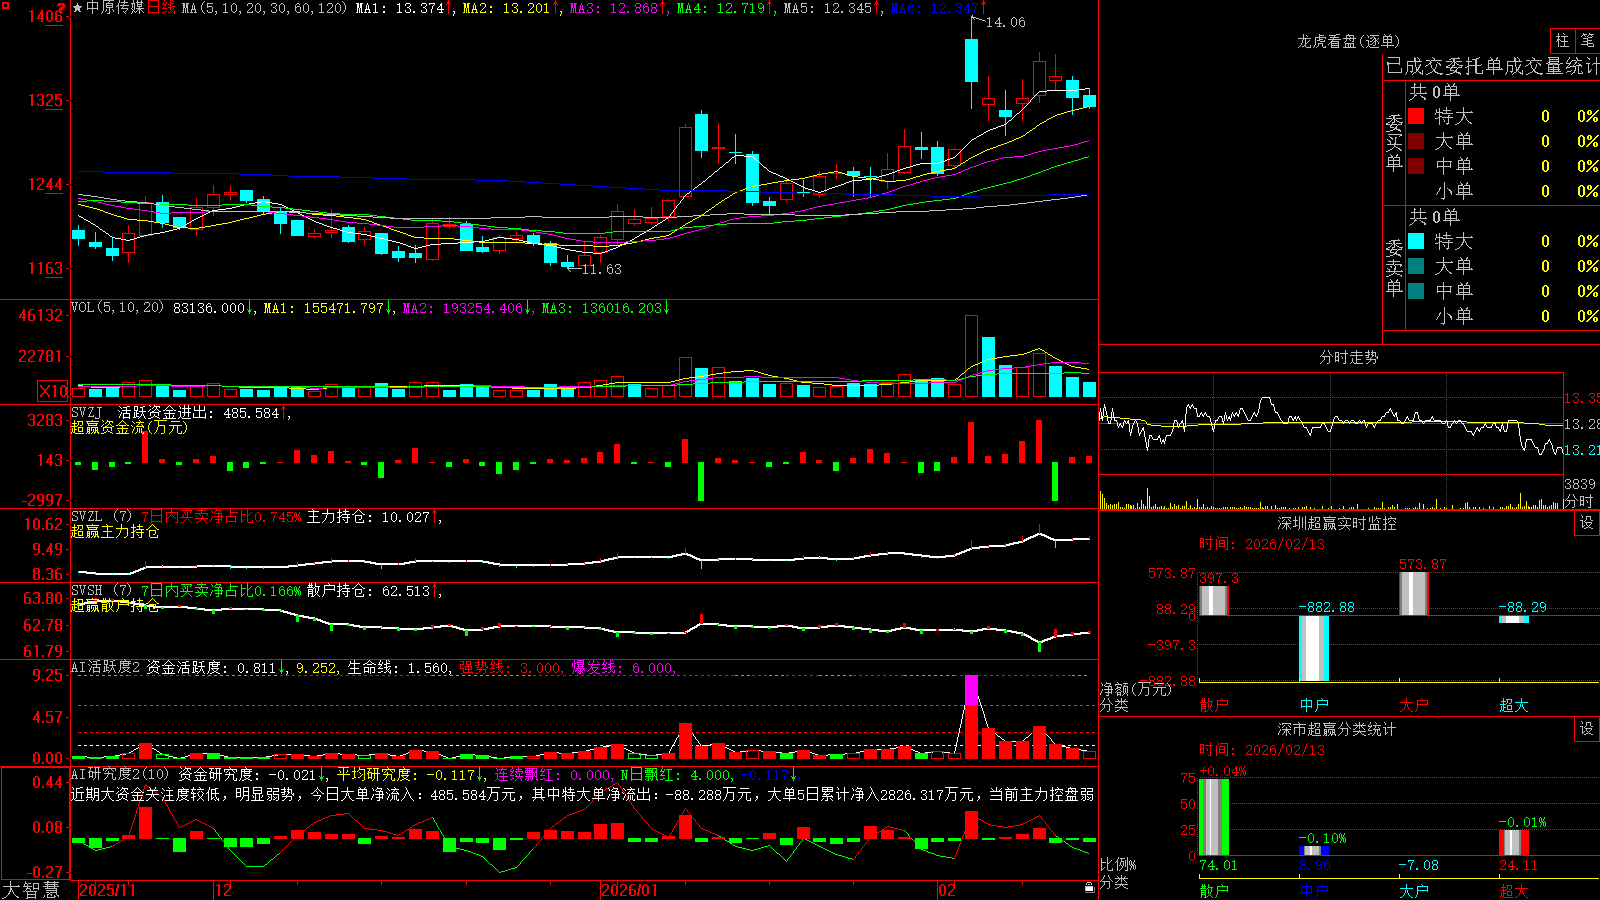1600x900 pixels.
Task: Click the 2025/11 date marker on timeline
Action: (107, 890)
